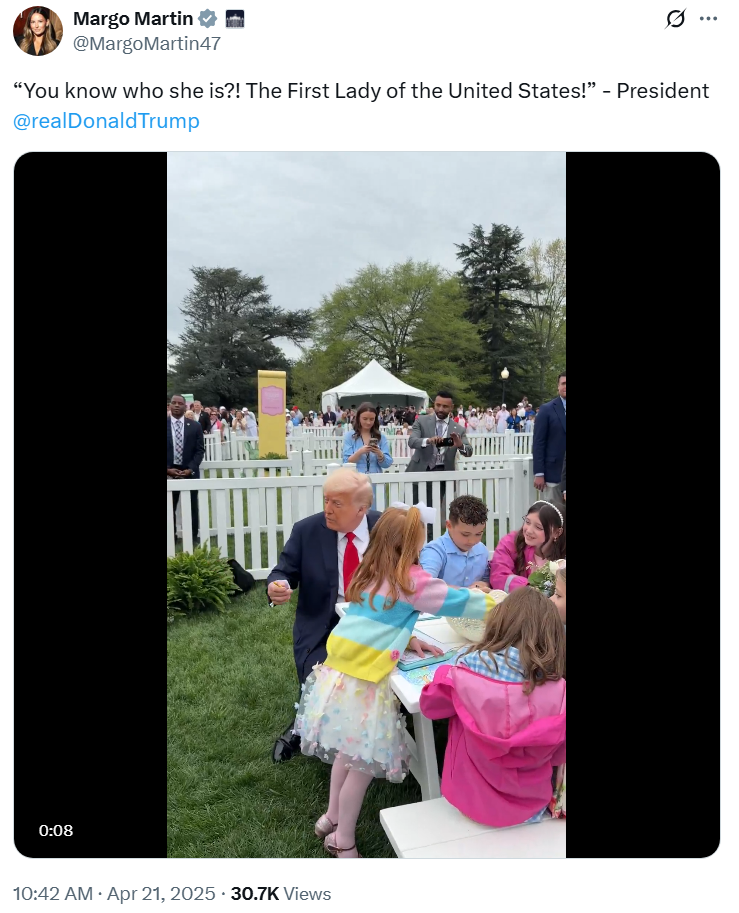Play the Easter Egg Roll video
Viewport: 739px width, 913px height.
click(366, 504)
